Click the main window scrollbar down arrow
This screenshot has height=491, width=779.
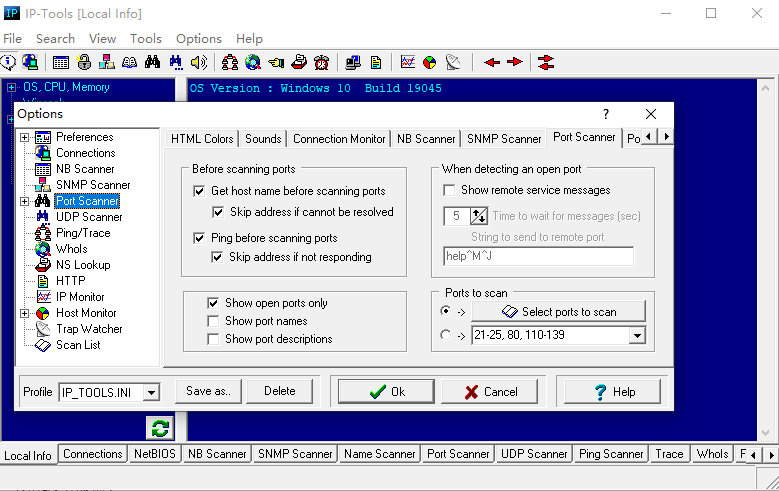(x=765, y=432)
